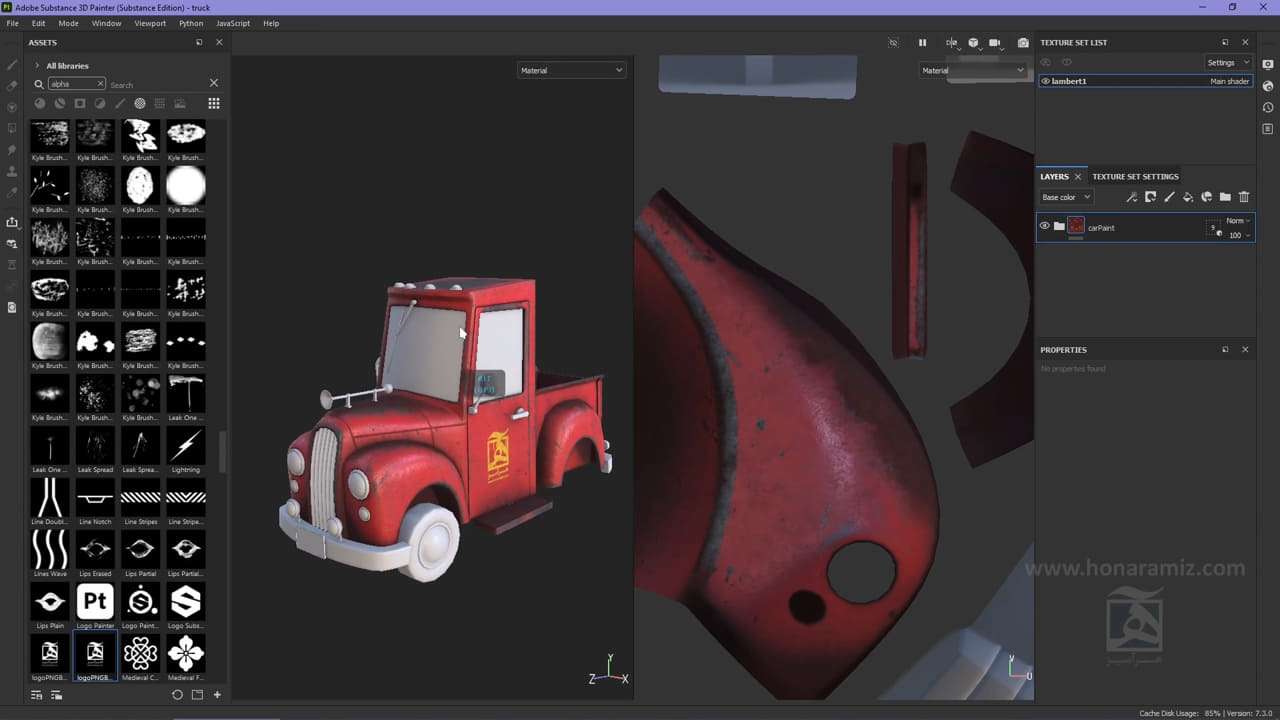
Task: Click the add mask icon in Layers toolbar
Action: [x=1150, y=197]
